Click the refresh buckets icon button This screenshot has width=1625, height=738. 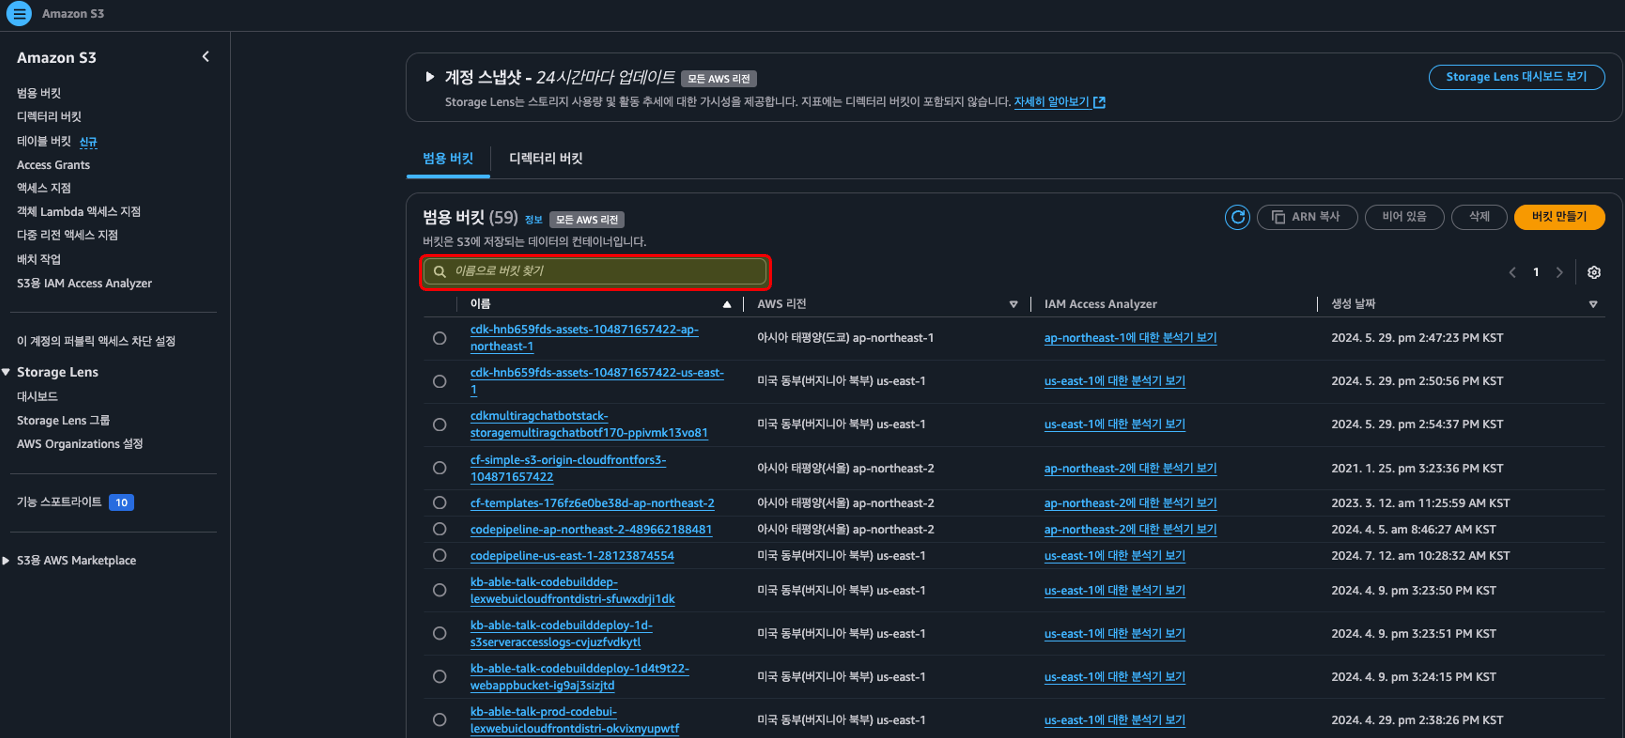point(1237,217)
